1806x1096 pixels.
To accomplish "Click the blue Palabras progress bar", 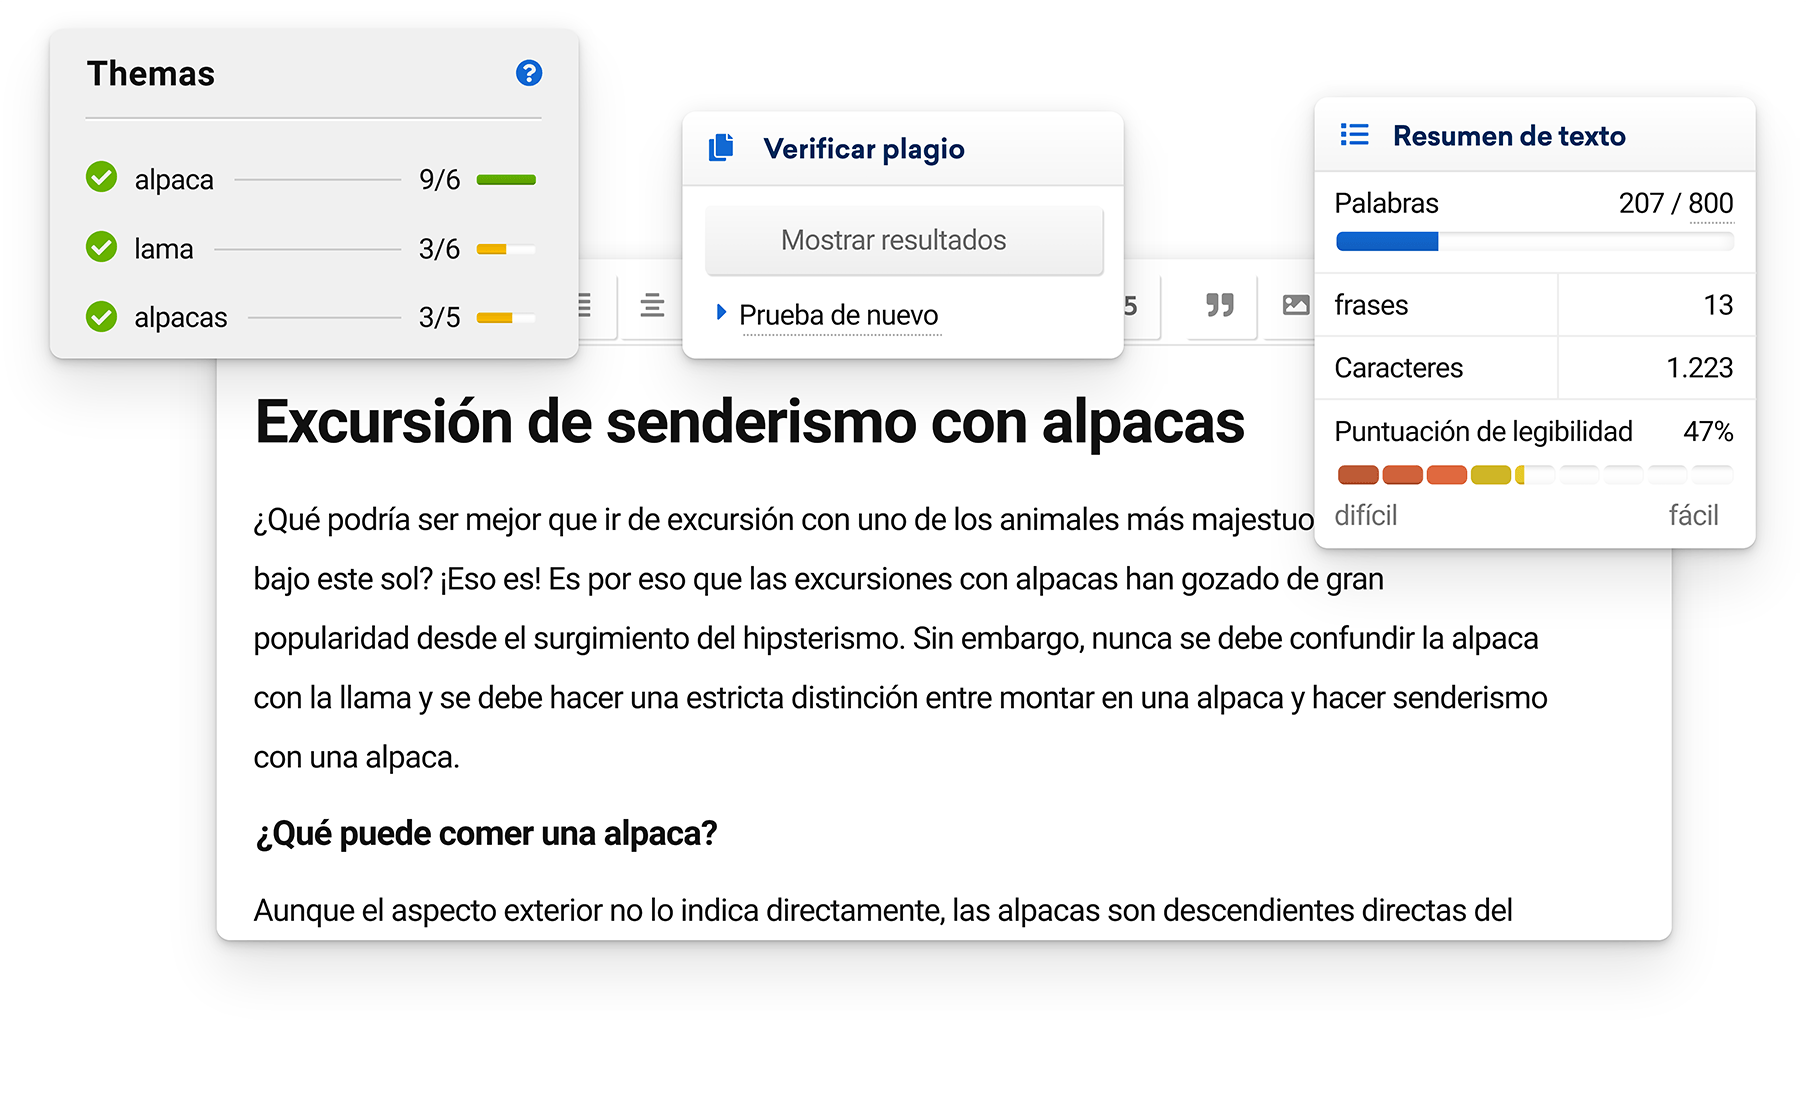I will (1386, 241).
